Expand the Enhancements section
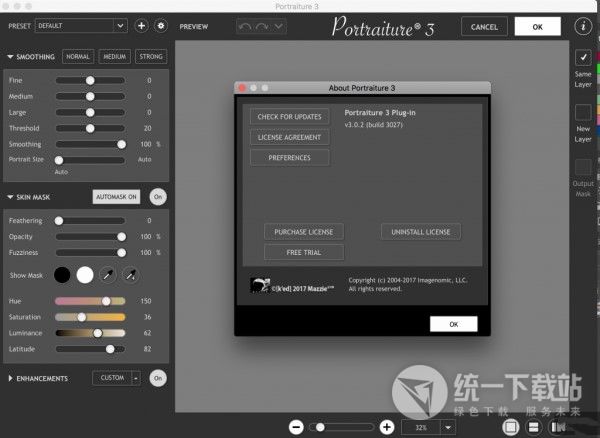600x438 pixels. (x=10, y=378)
